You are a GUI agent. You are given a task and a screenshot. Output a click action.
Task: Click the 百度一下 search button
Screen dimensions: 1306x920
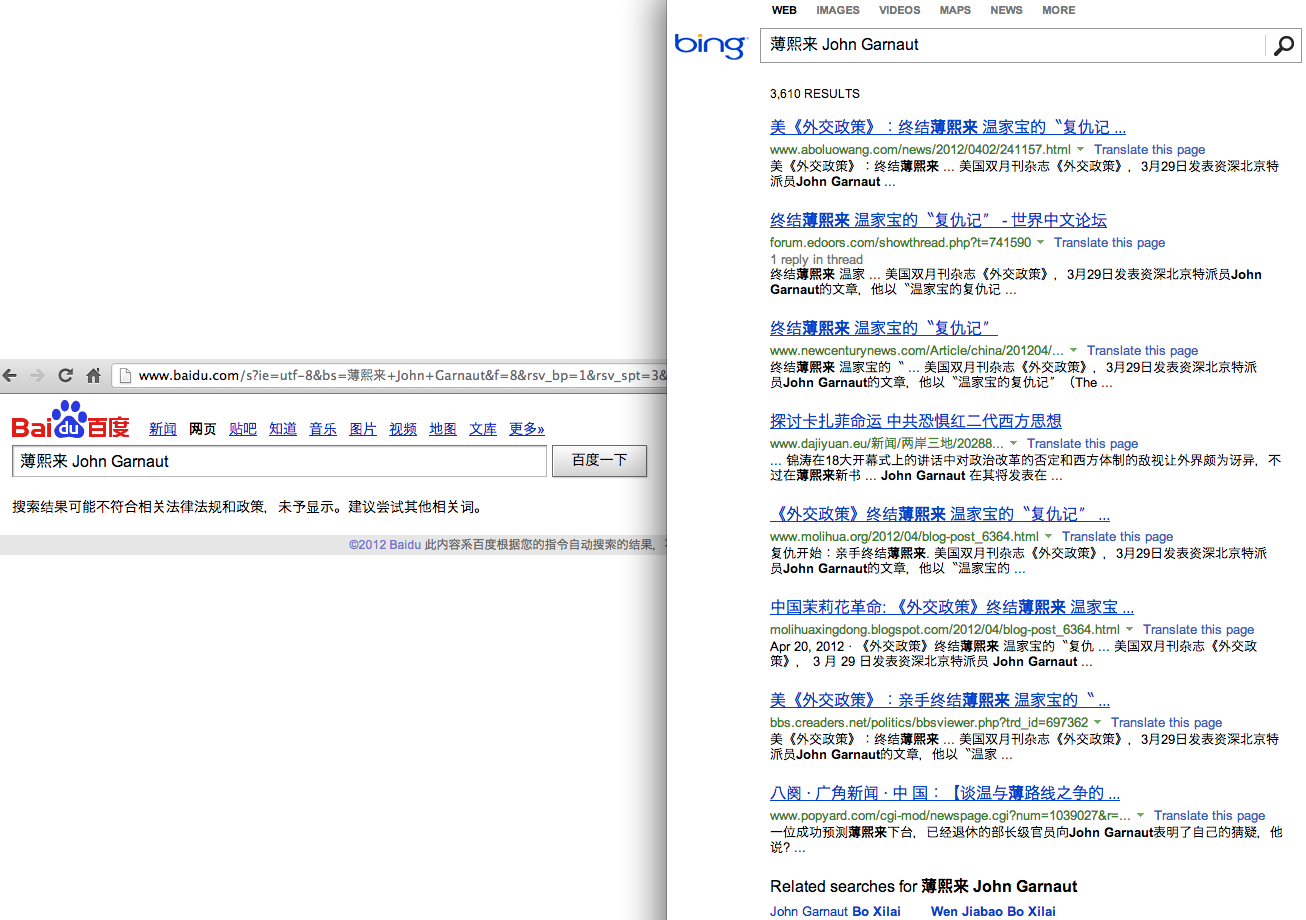pos(599,461)
